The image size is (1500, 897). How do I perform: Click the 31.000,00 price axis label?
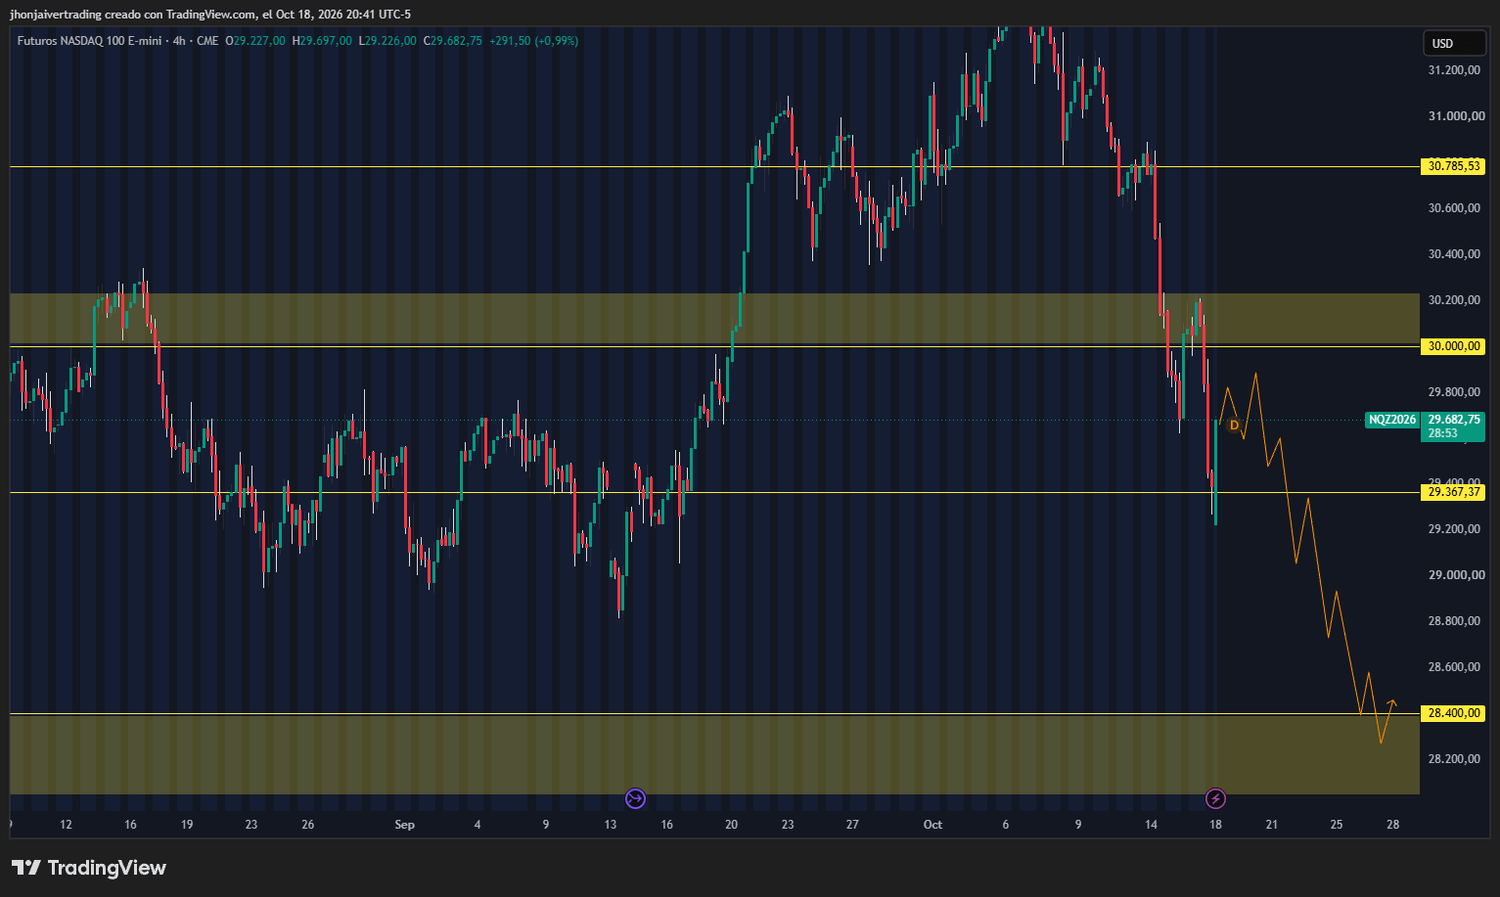pyautogui.click(x=1454, y=116)
